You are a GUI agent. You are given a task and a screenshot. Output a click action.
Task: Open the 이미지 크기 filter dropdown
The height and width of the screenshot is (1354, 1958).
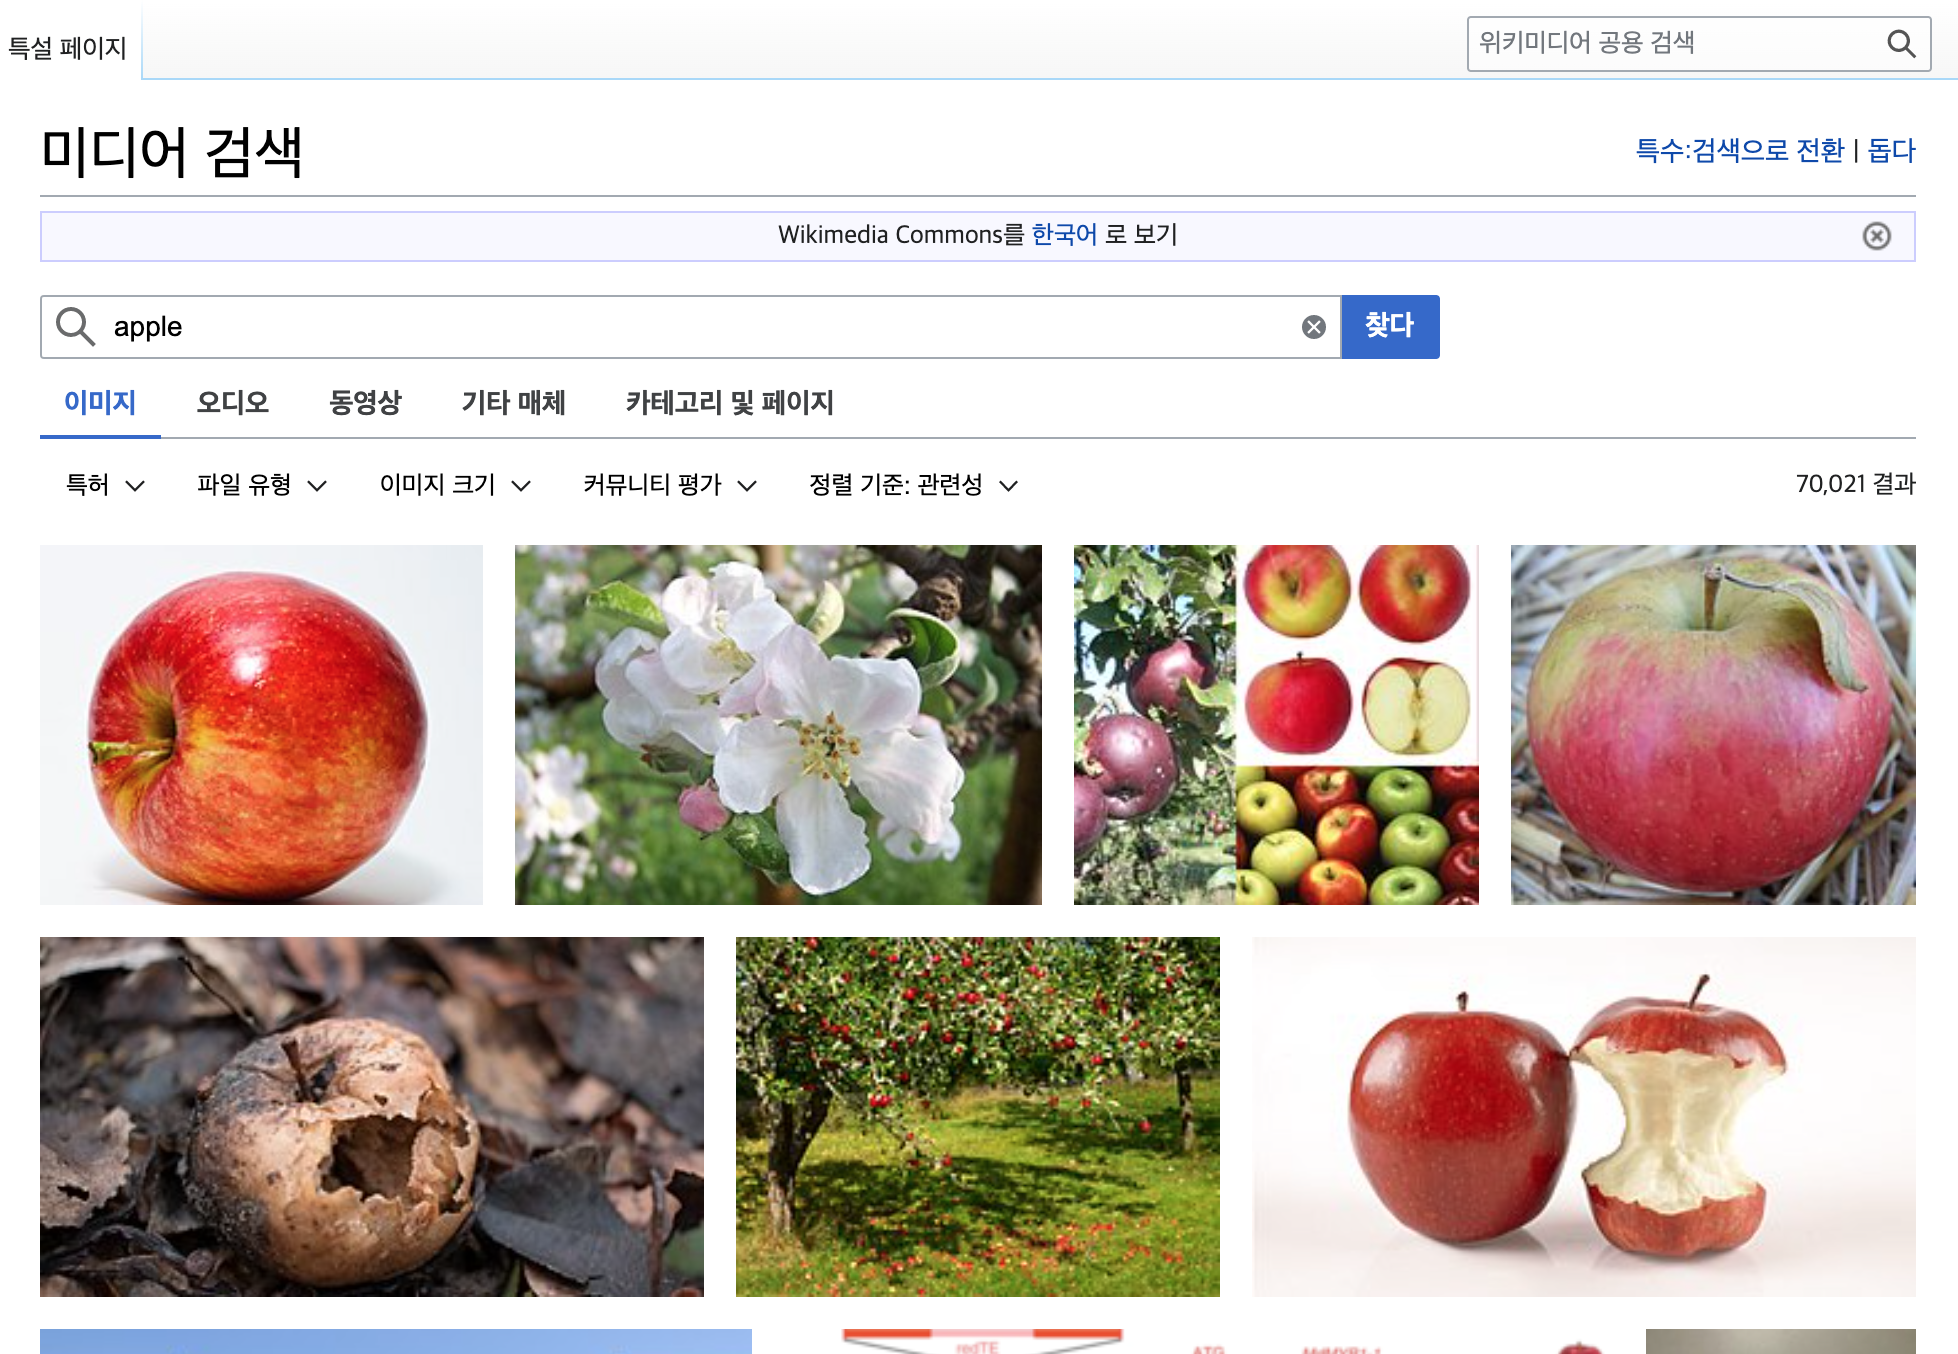[x=455, y=485]
